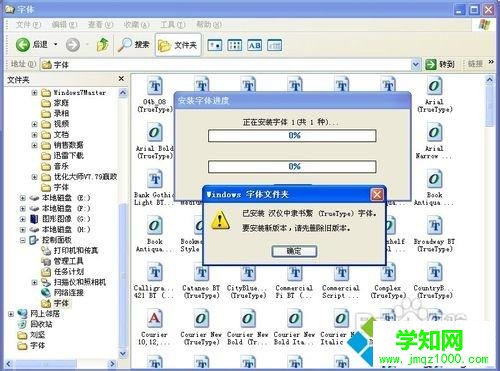Click 确定 in the font folder dialog

[x=294, y=251]
